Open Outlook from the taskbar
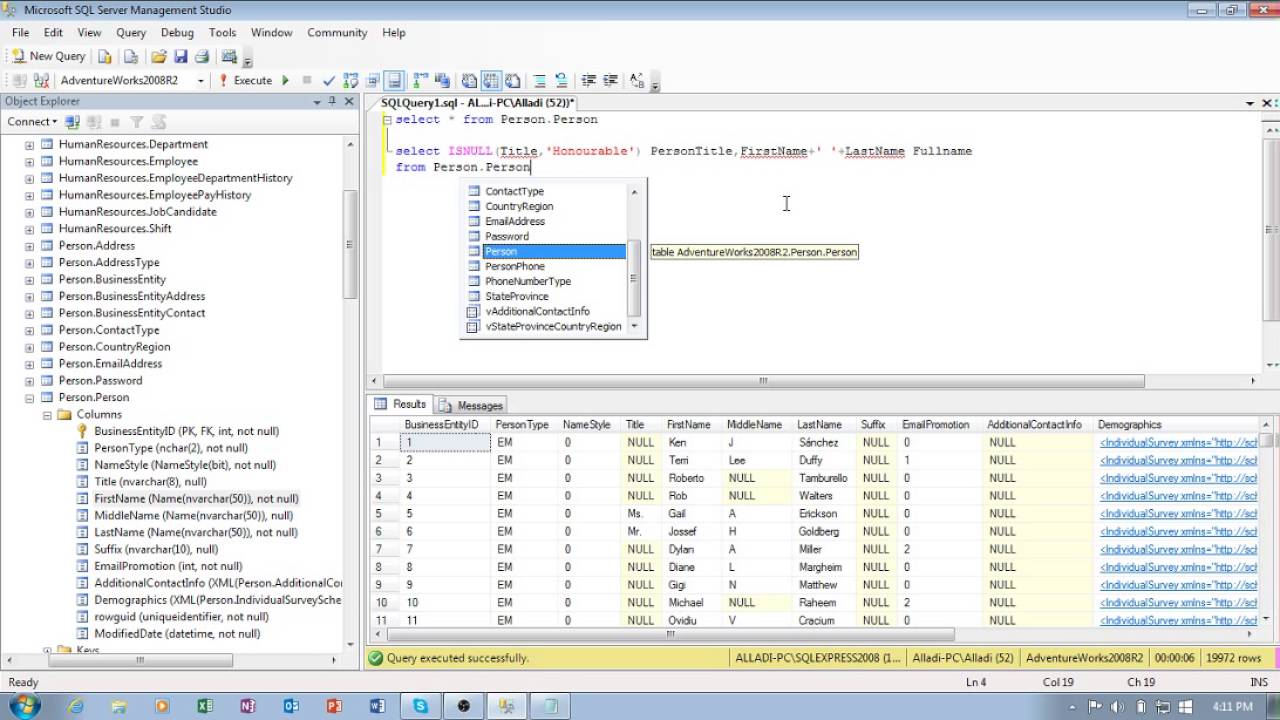 (291, 706)
